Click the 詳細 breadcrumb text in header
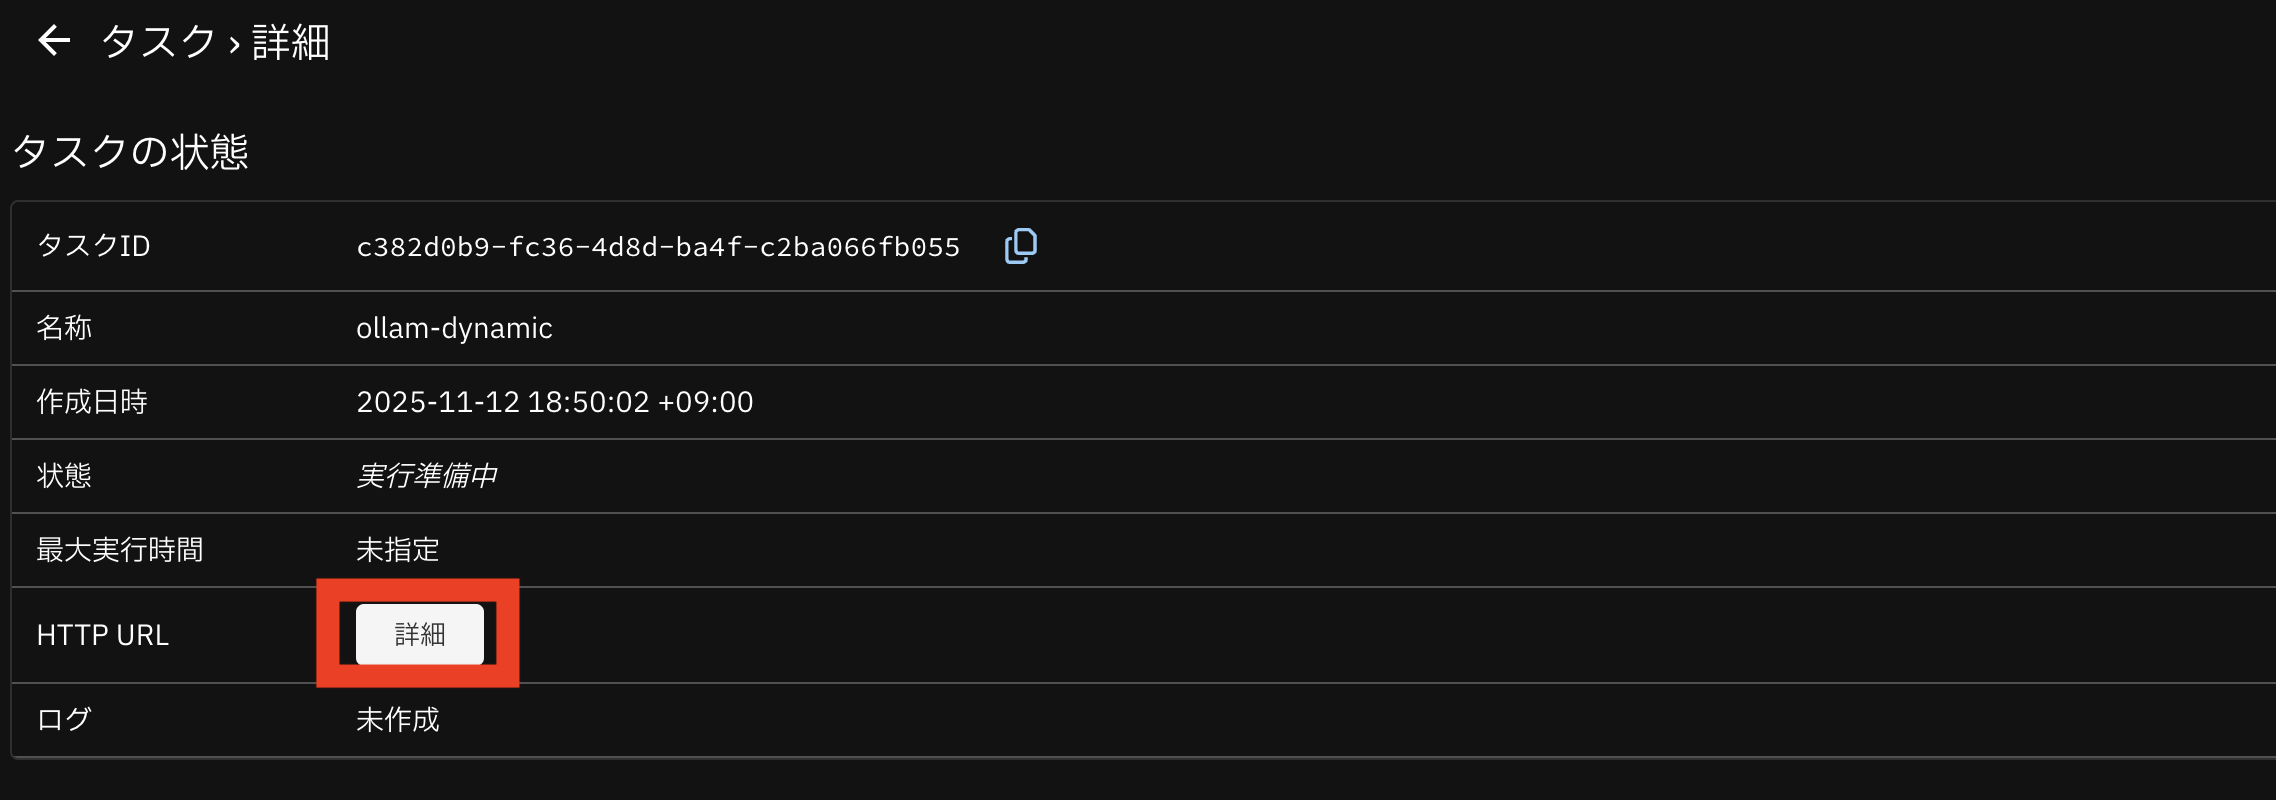The width and height of the screenshot is (2276, 800). [291, 42]
